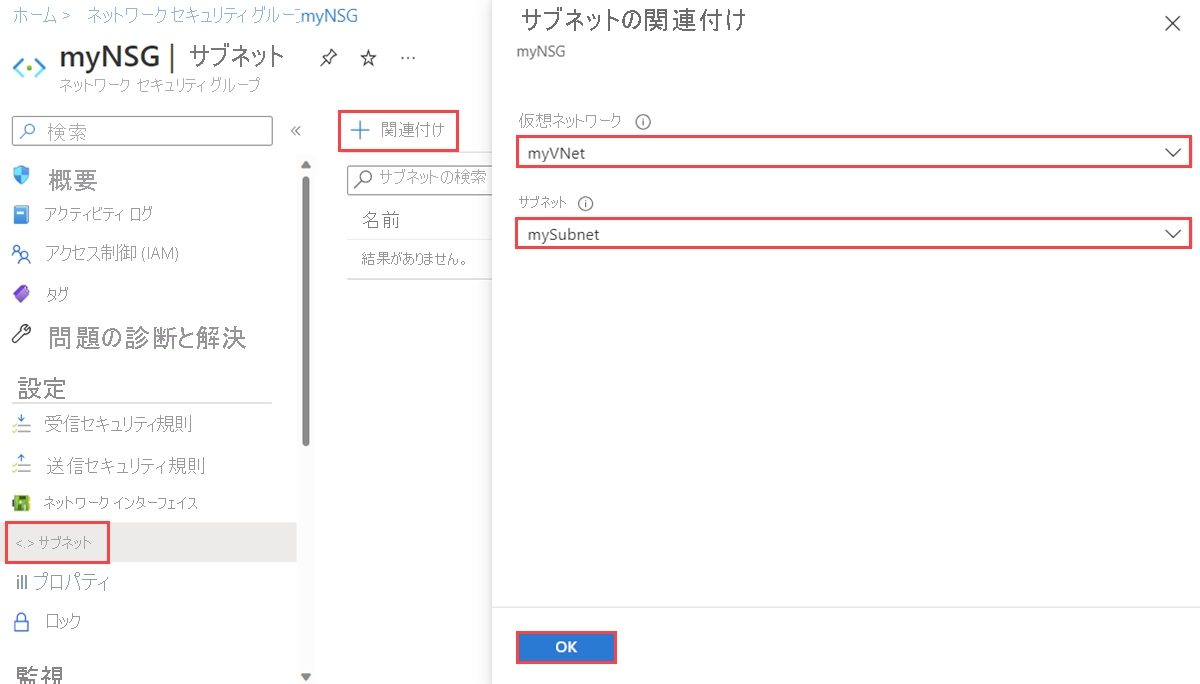Open 概要 overview menu item
The image size is (1200, 684).
(x=73, y=180)
